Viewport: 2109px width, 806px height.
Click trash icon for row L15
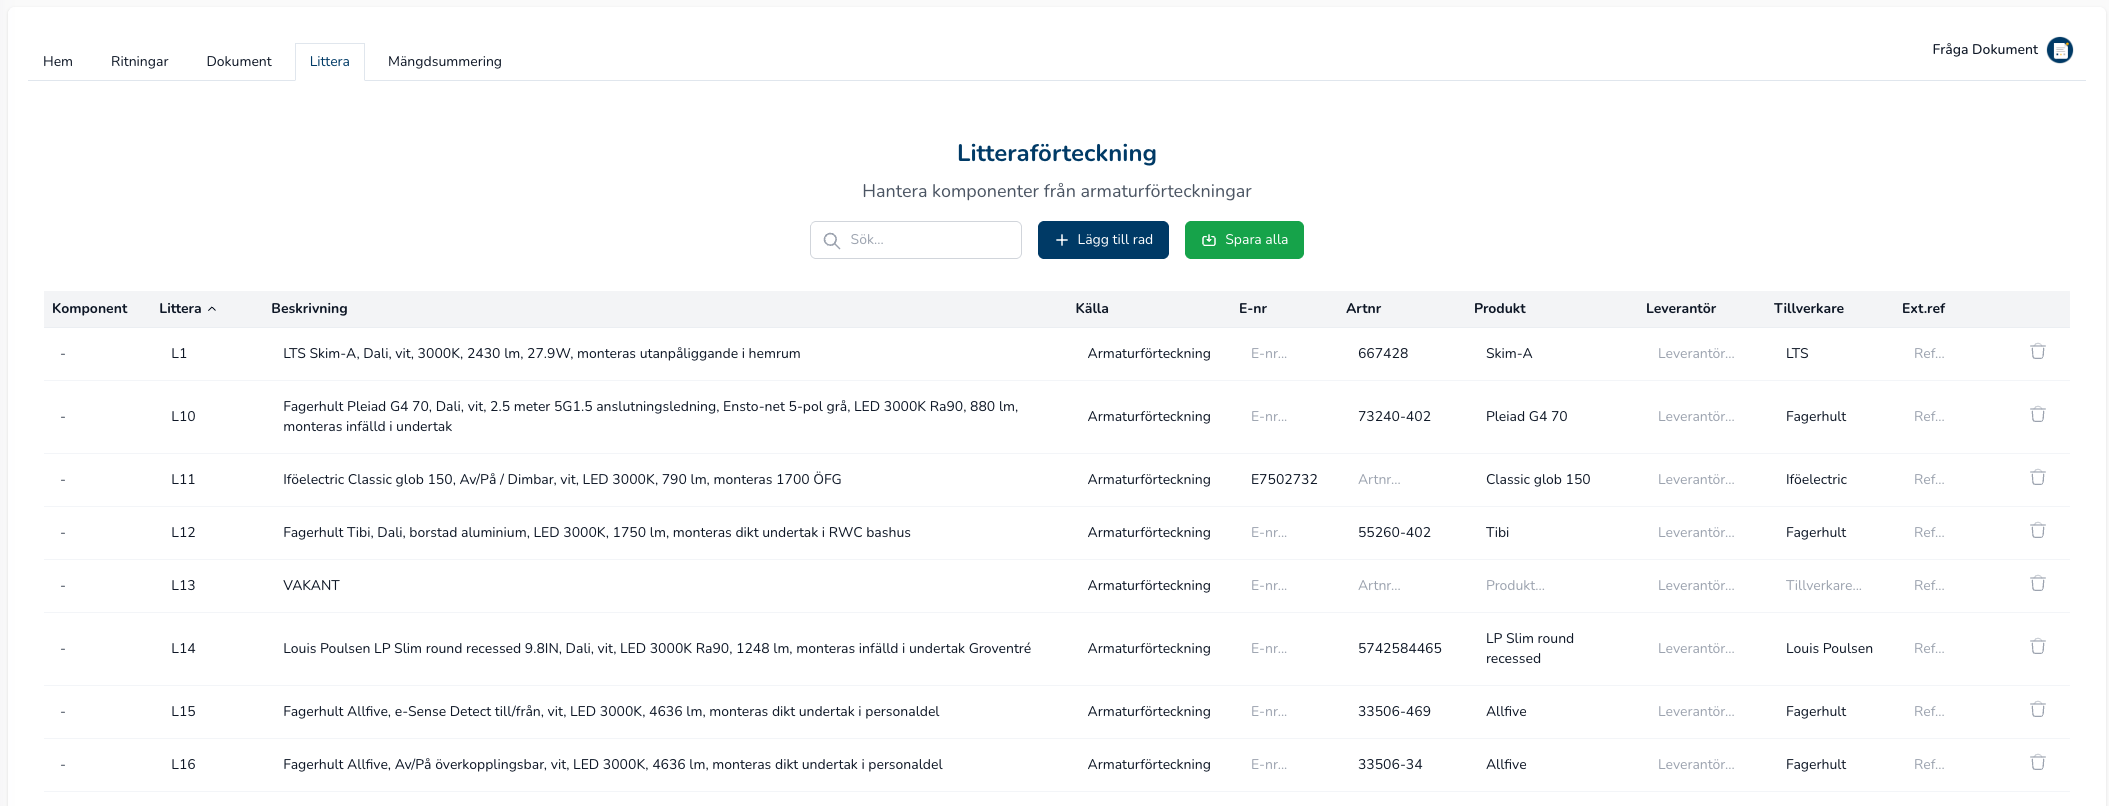[2037, 710]
